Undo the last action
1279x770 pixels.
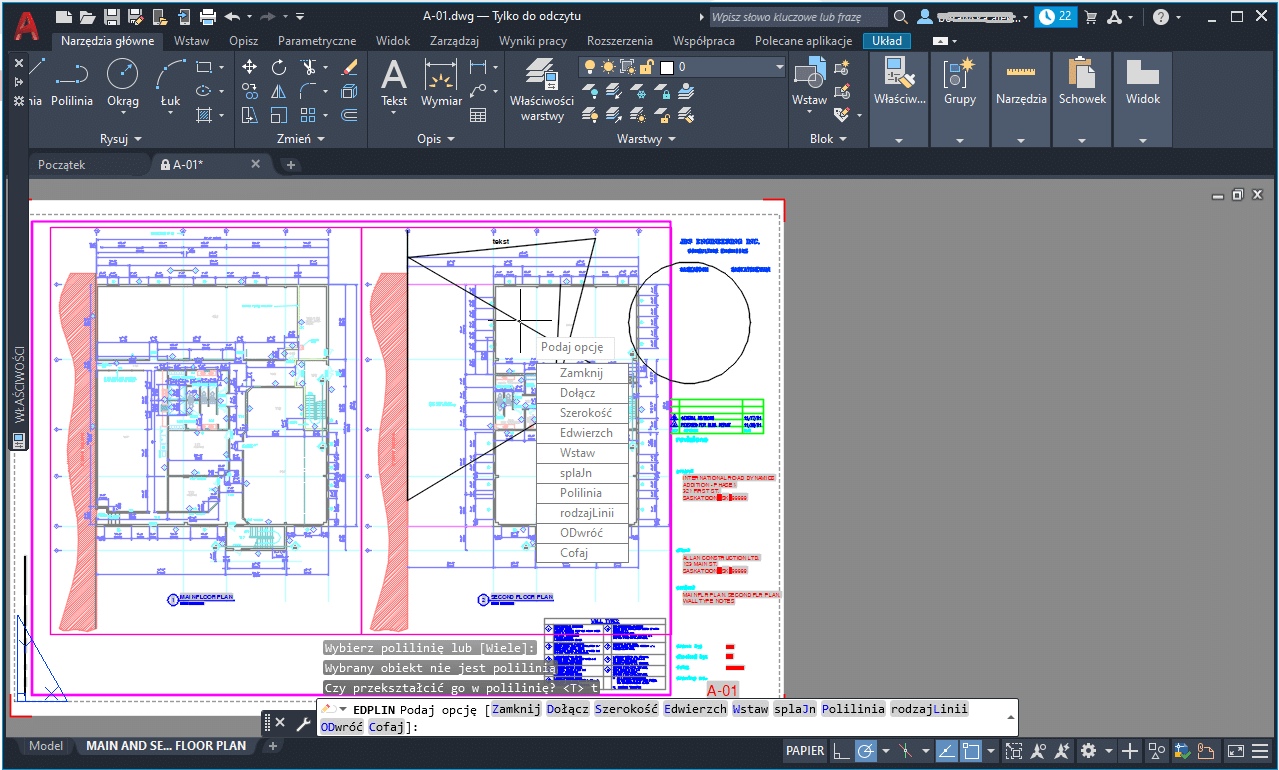232,16
